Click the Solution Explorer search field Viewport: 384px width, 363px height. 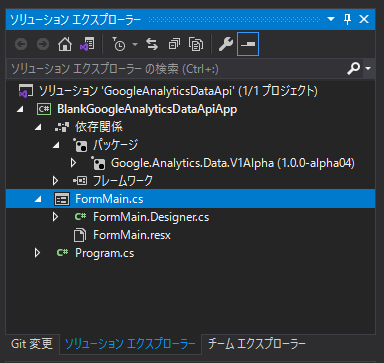177,69
